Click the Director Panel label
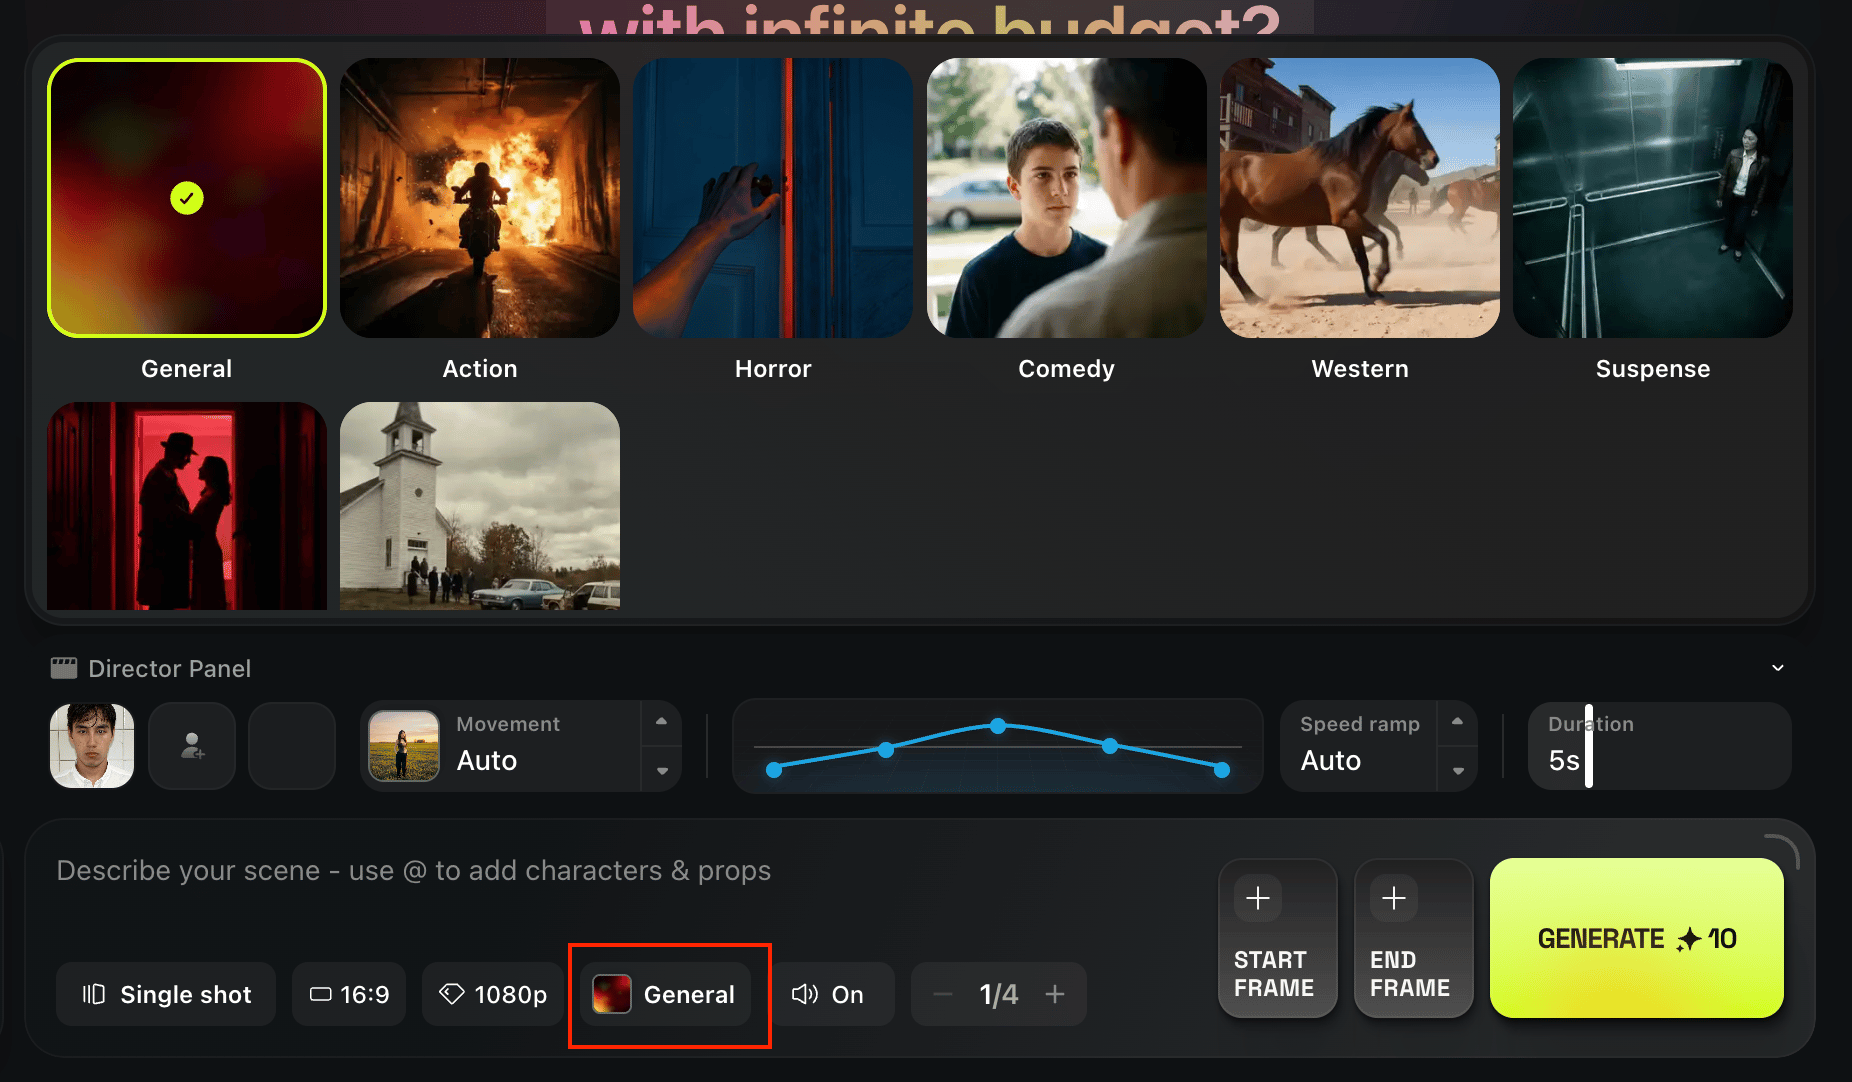The width and height of the screenshot is (1852, 1082). click(170, 668)
